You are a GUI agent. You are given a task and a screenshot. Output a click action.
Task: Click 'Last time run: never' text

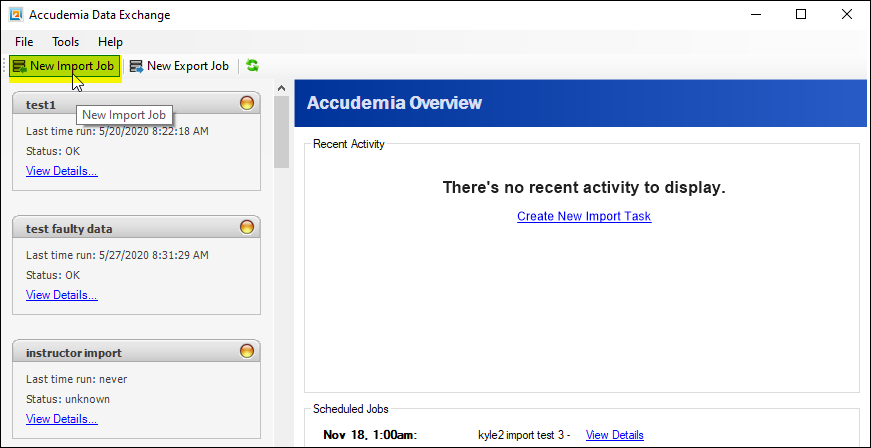(x=77, y=379)
